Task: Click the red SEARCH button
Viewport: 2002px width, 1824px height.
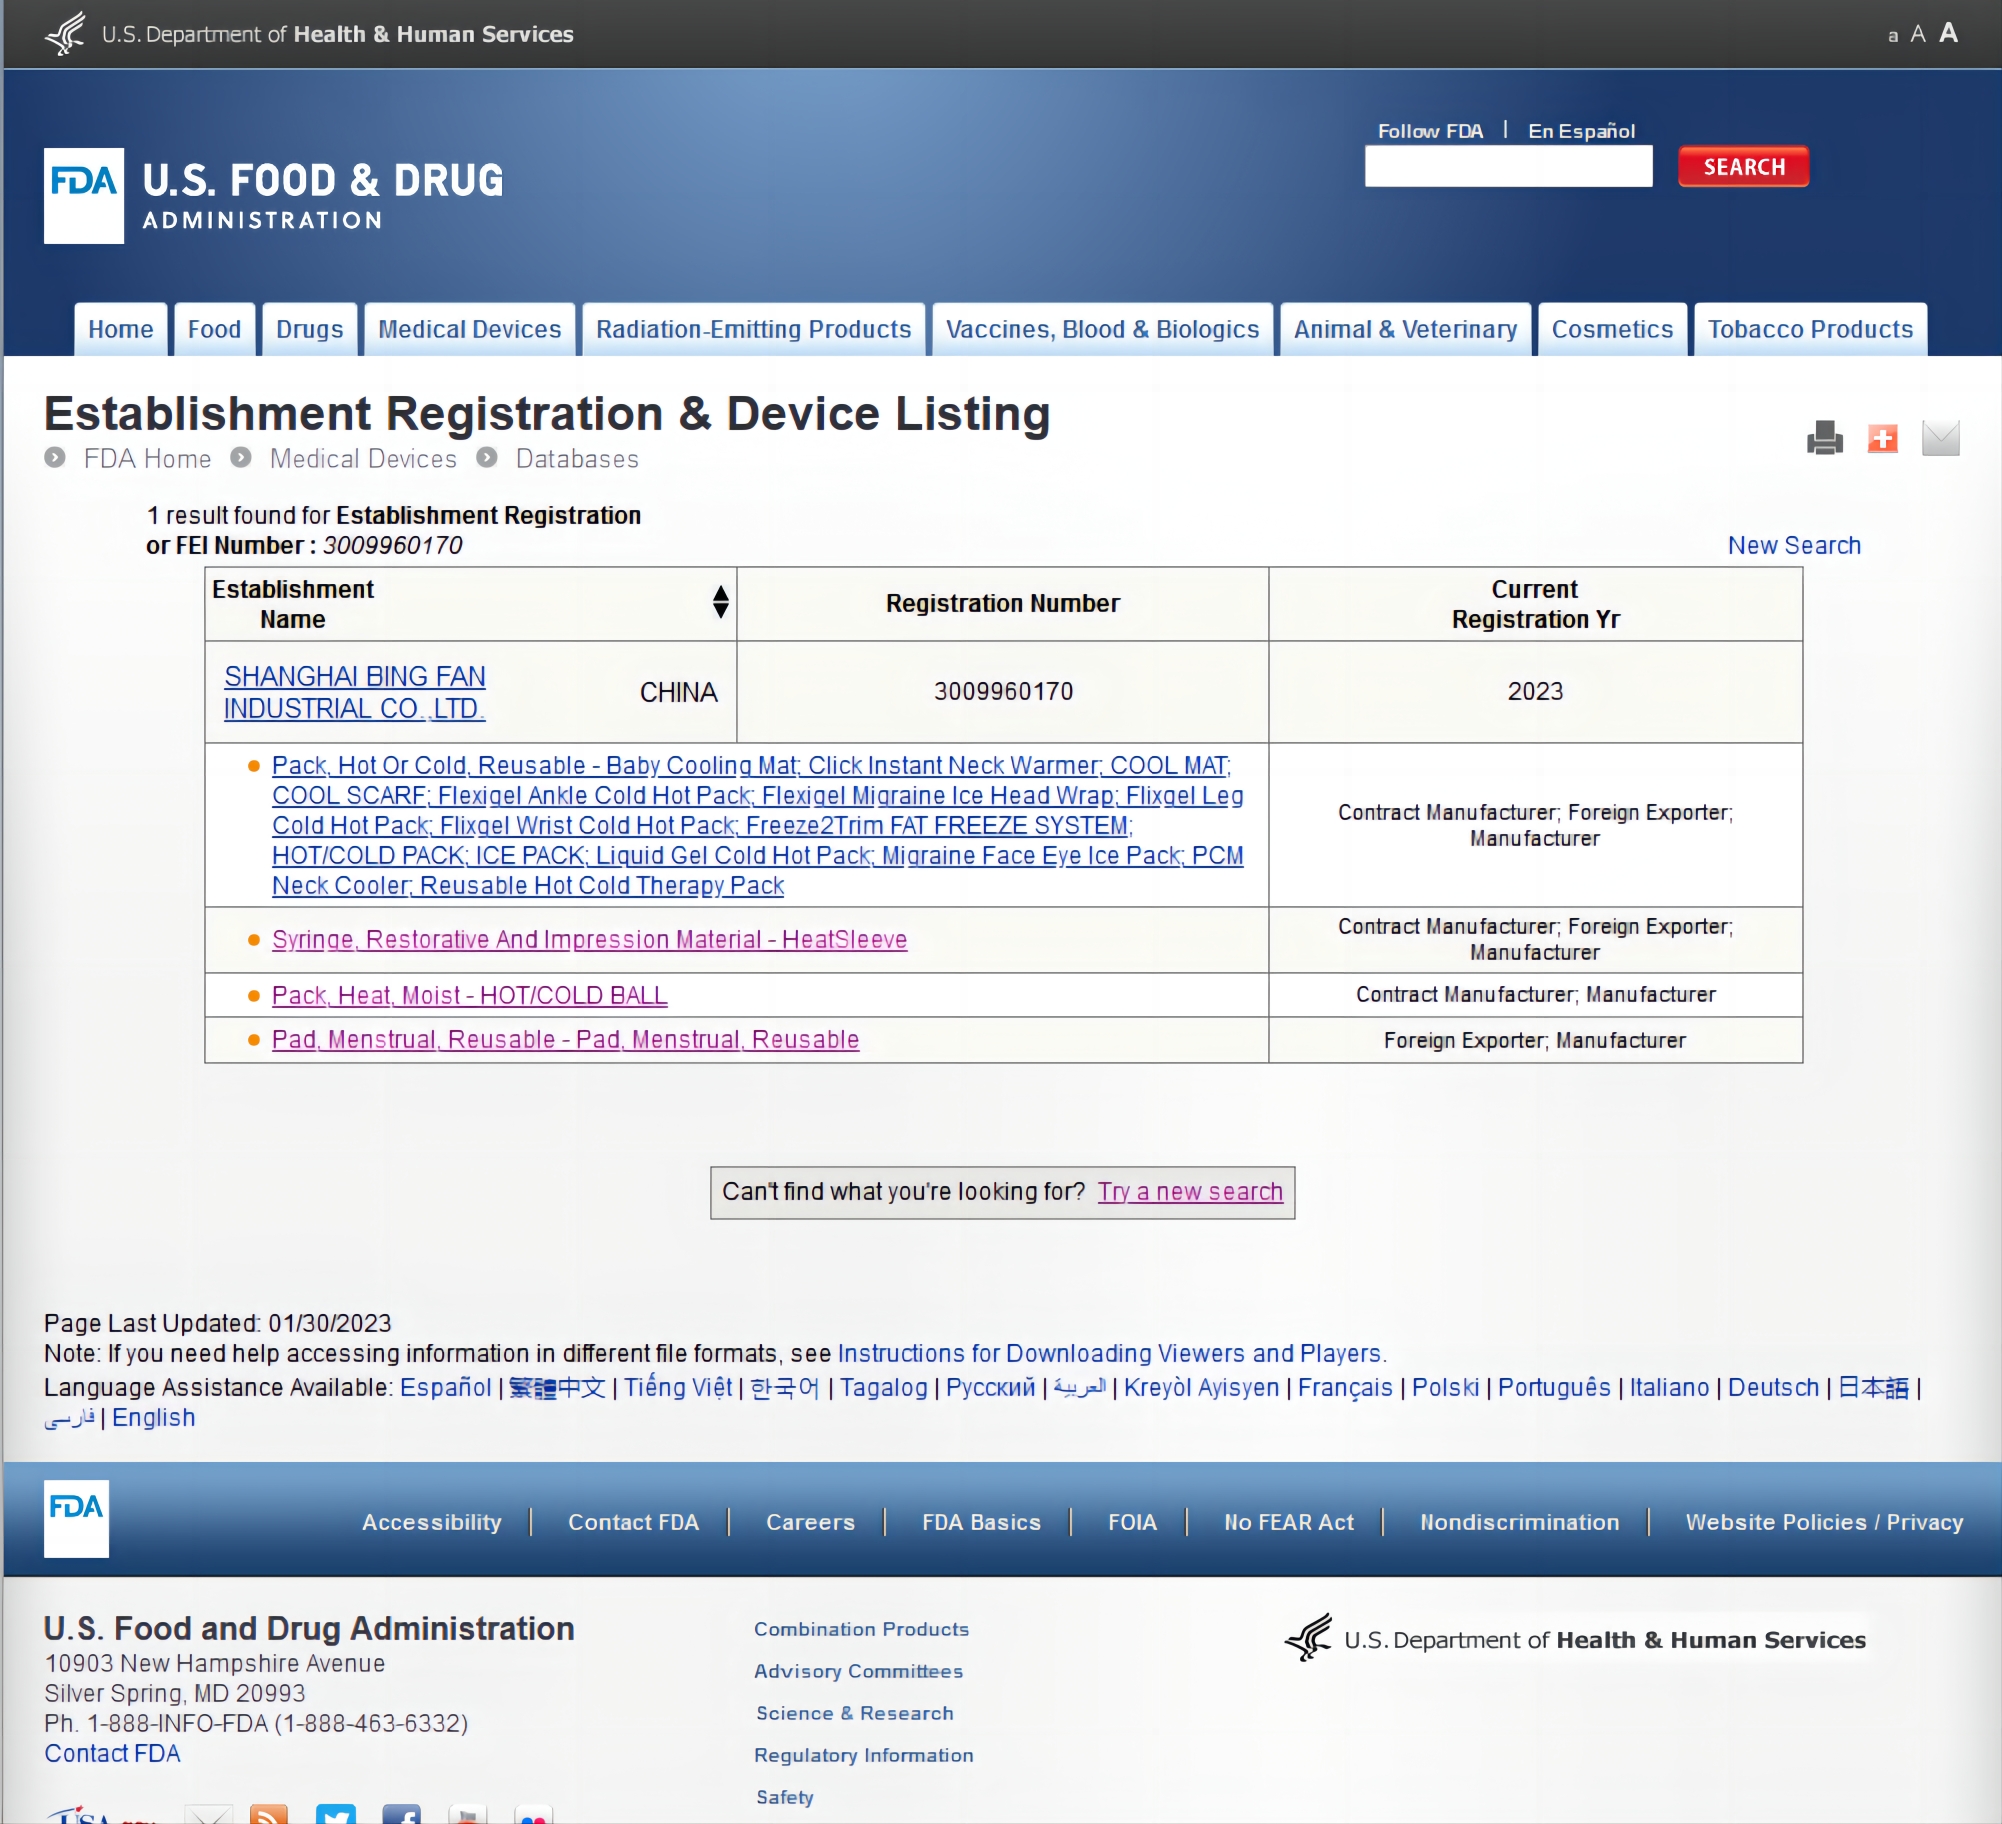Action: (x=1743, y=167)
